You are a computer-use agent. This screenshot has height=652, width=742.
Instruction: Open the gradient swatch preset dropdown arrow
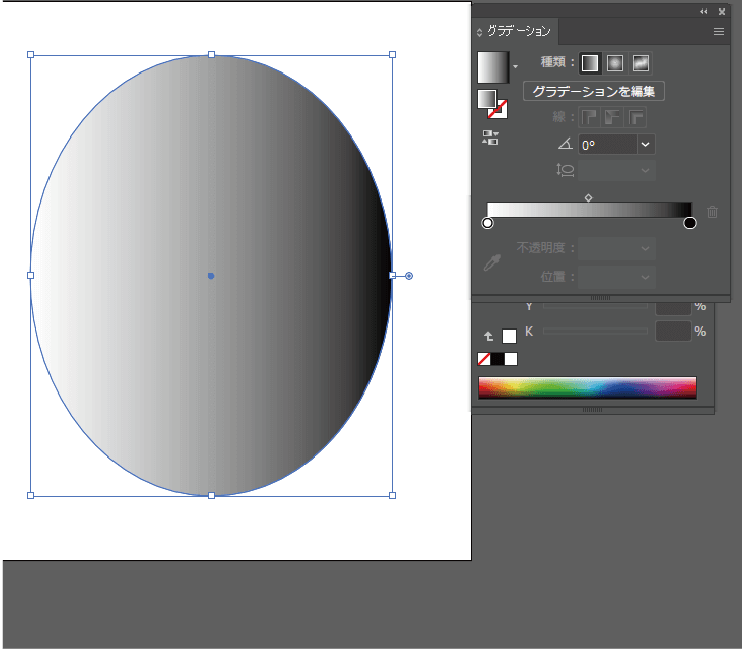tap(515, 67)
